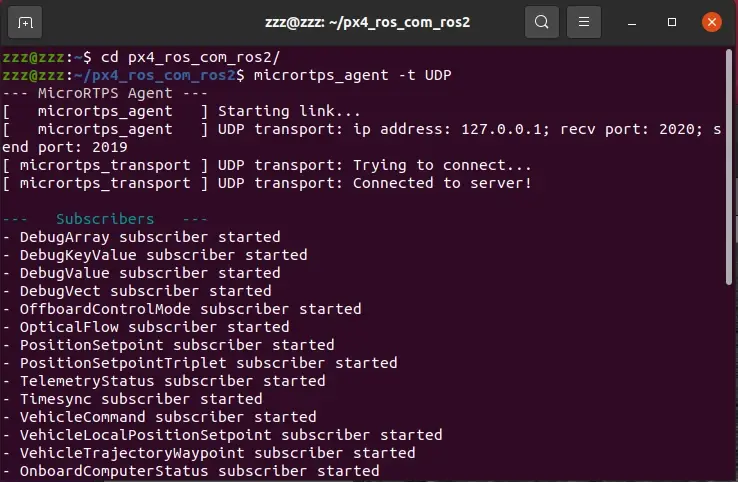Open the hamburger menu
Viewport: 738px width, 482px height.
coord(584,22)
